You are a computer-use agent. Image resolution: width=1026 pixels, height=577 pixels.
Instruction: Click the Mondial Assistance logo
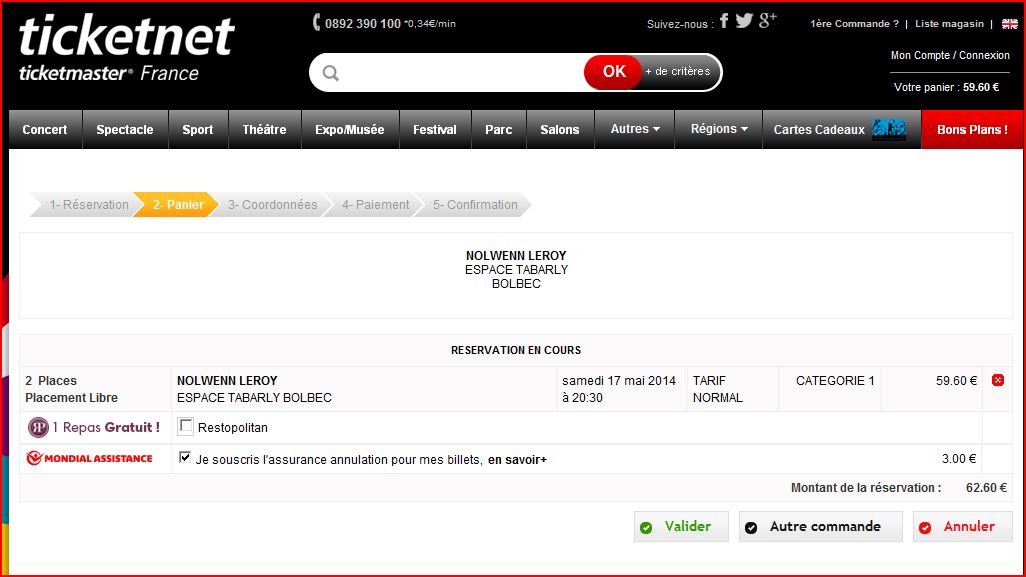tap(89, 458)
